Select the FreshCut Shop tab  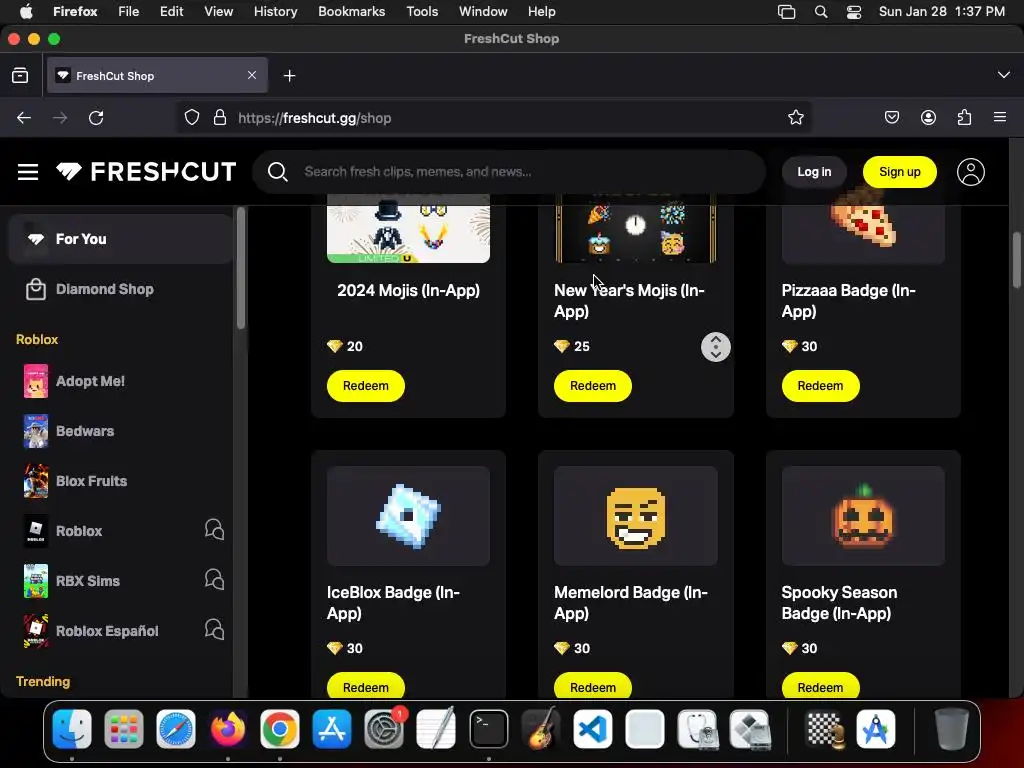pos(157,76)
